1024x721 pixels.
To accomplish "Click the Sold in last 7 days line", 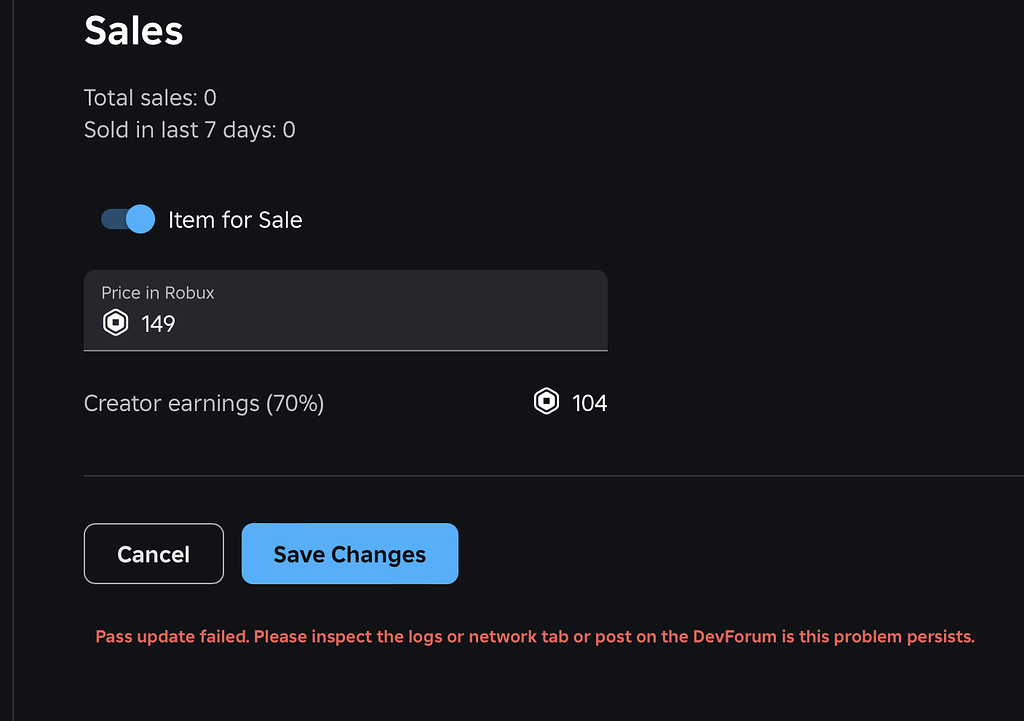I will [x=189, y=129].
